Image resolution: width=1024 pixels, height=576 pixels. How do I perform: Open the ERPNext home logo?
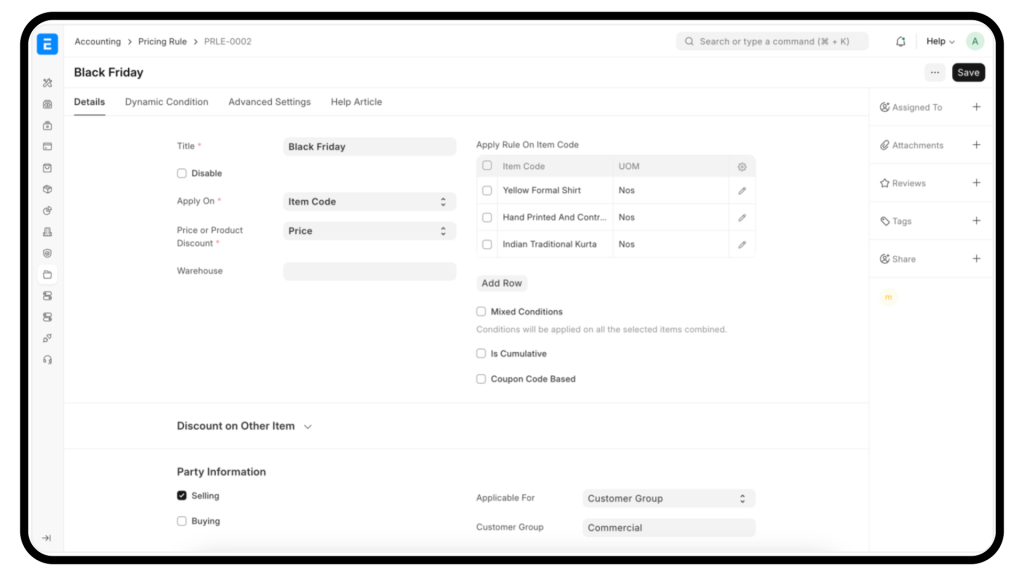pos(47,43)
